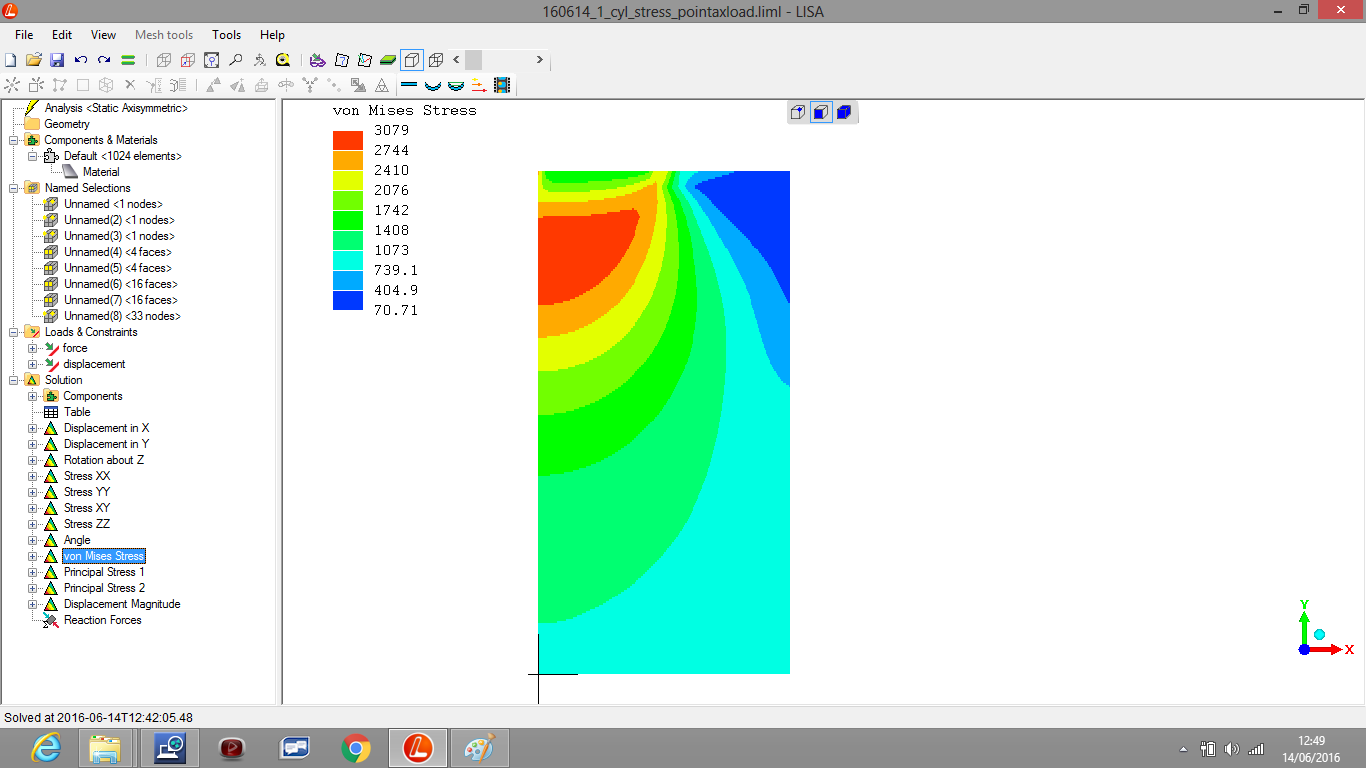Click the magnifying glass zoom icon
This screenshot has height=768, width=1366.
236,60
